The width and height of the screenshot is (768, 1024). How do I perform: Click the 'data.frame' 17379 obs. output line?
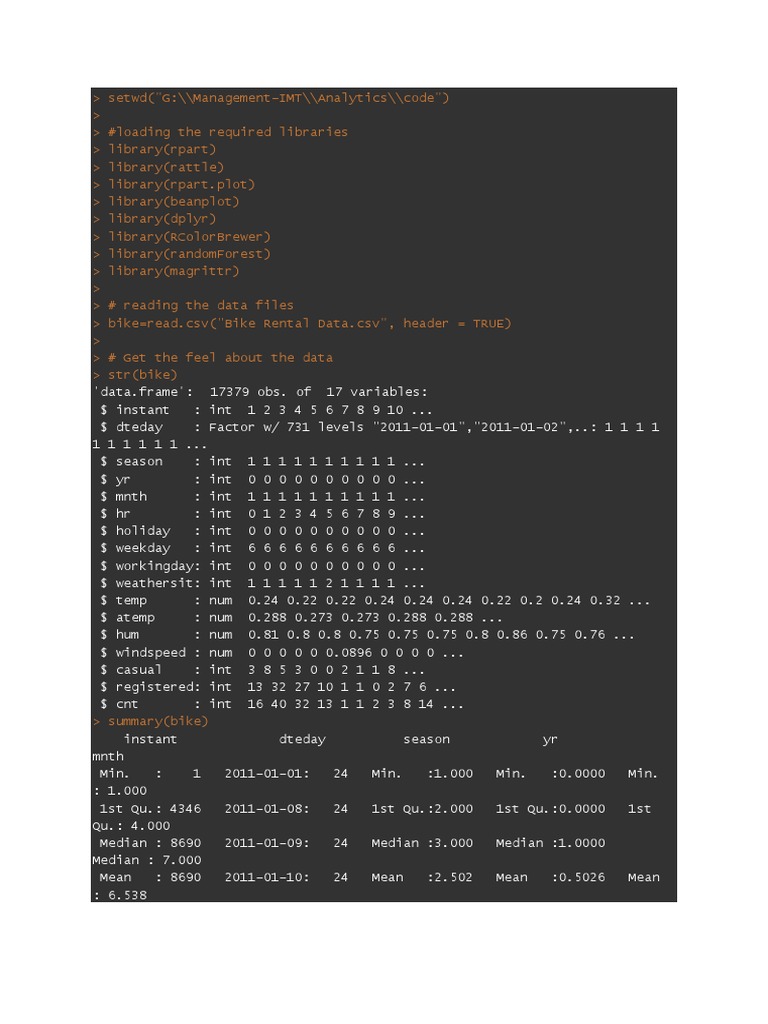point(260,392)
